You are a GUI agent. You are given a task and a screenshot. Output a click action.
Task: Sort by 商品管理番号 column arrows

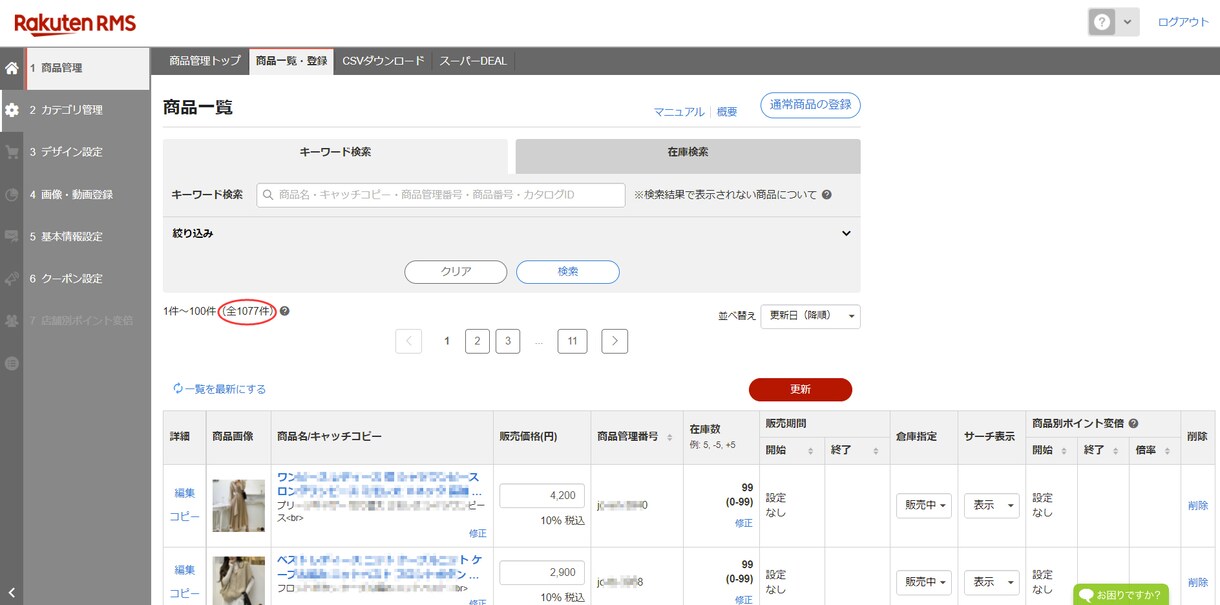668,437
